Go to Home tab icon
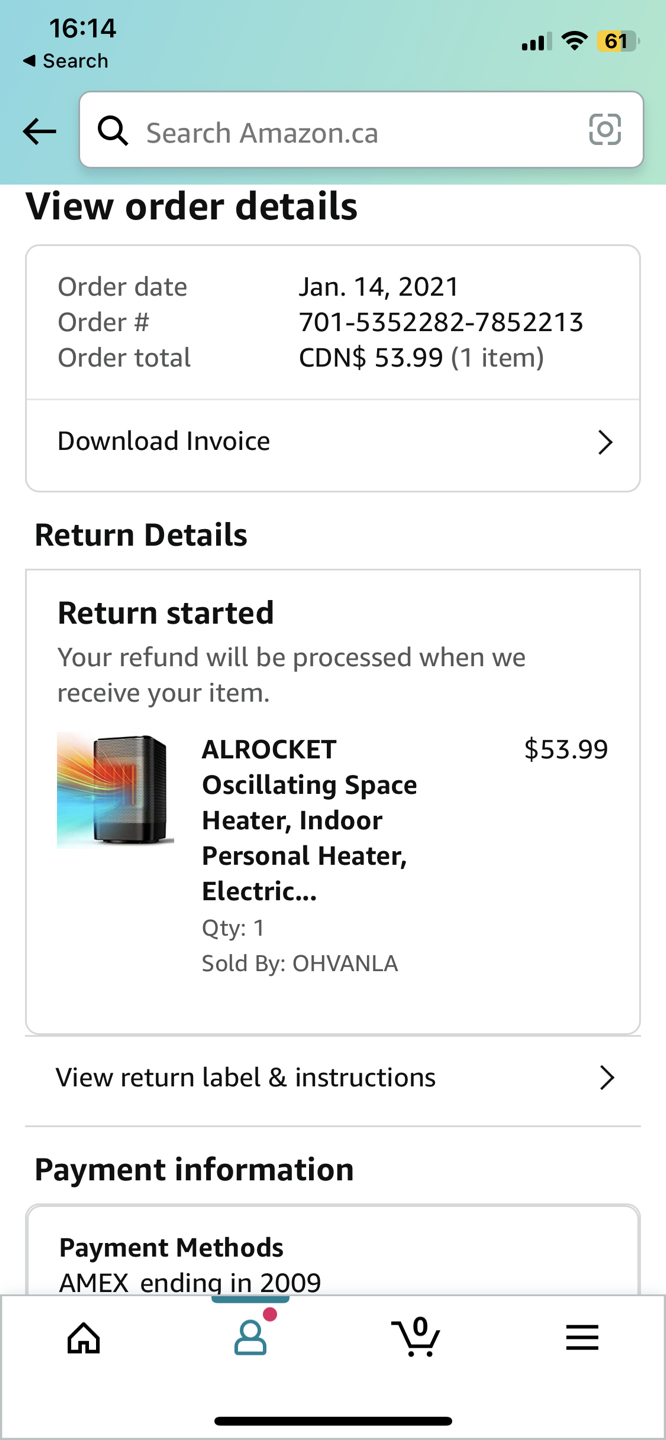 [84, 1338]
